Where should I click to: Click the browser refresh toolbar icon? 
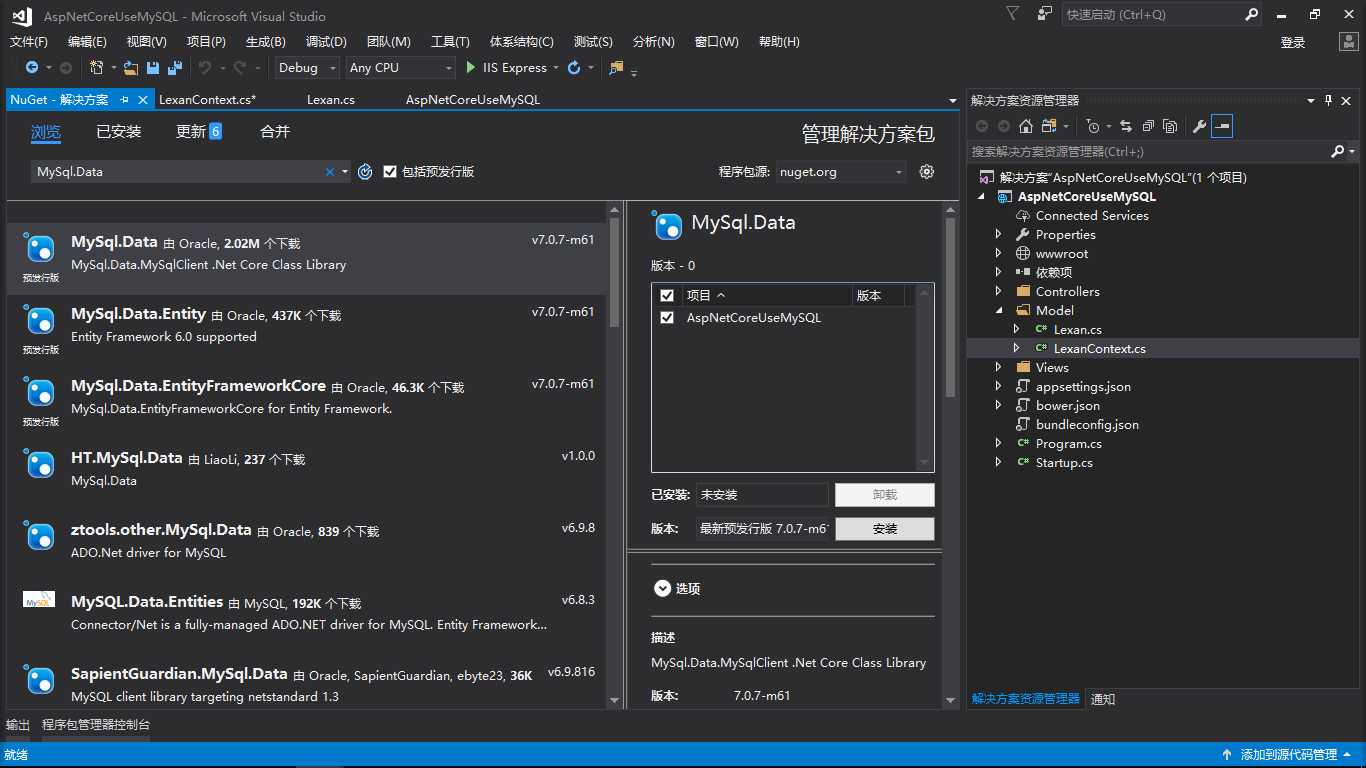574,68
